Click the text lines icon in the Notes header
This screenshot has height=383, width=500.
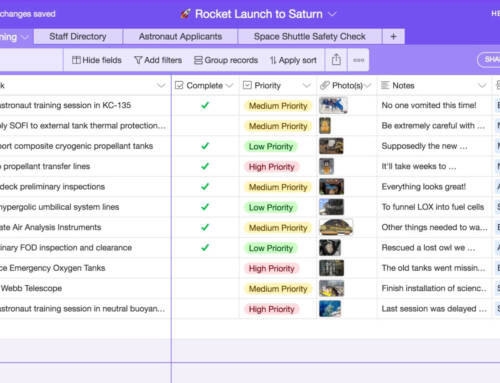(x=385, y=85)
